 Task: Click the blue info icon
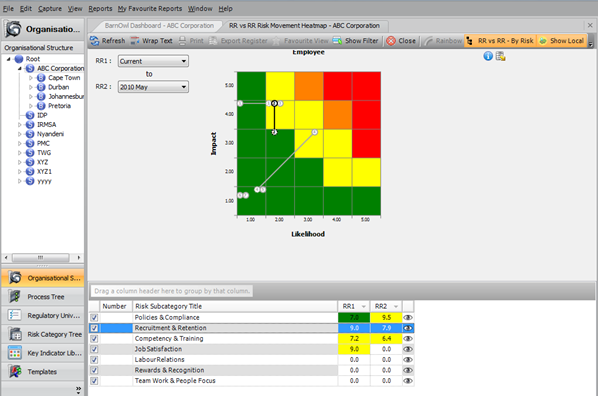pos(488,56)
